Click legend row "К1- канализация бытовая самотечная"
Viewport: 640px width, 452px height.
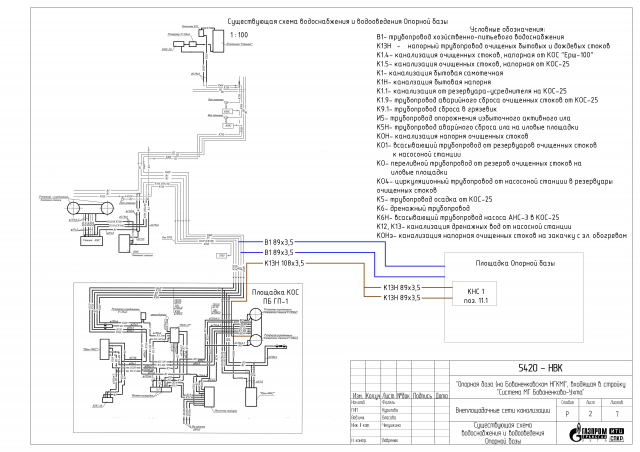(x=440, y=73)
